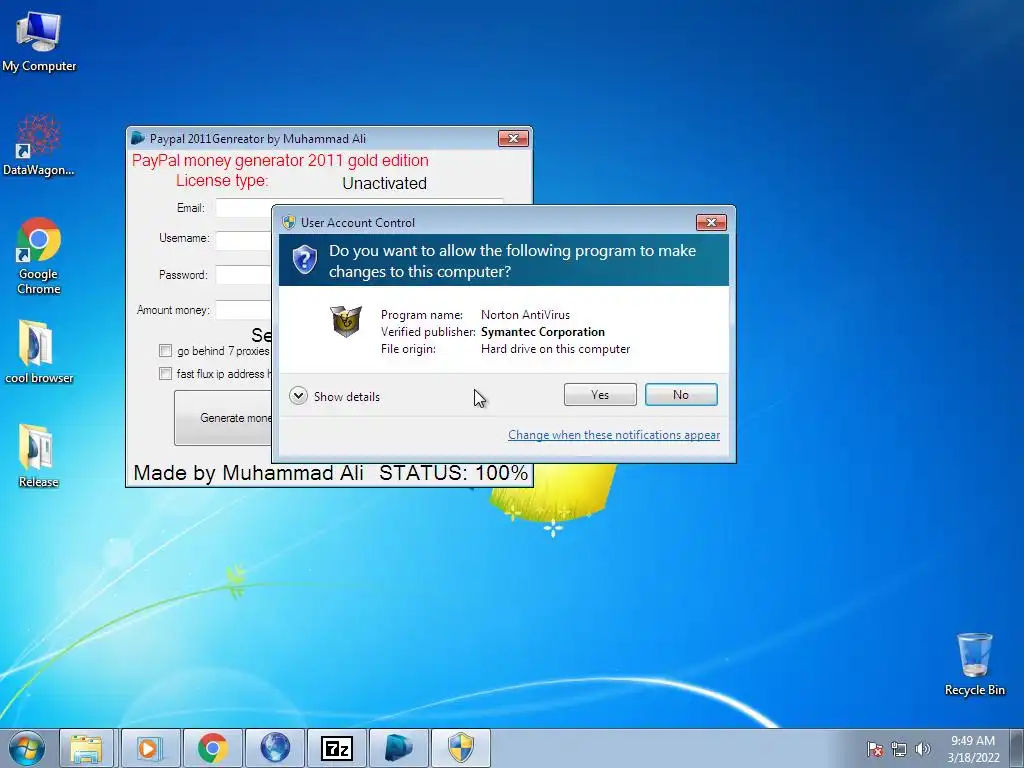1024x768 pixels.
Task: Open the taskbar clock showing 9:49 AM
Action: tap(973, 749)
